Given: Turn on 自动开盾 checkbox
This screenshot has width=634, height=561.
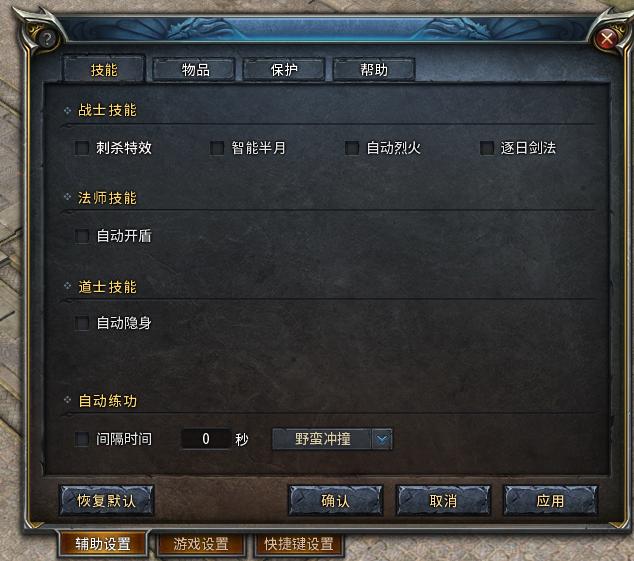Looking at the screenshot, I should click(82, 236).
